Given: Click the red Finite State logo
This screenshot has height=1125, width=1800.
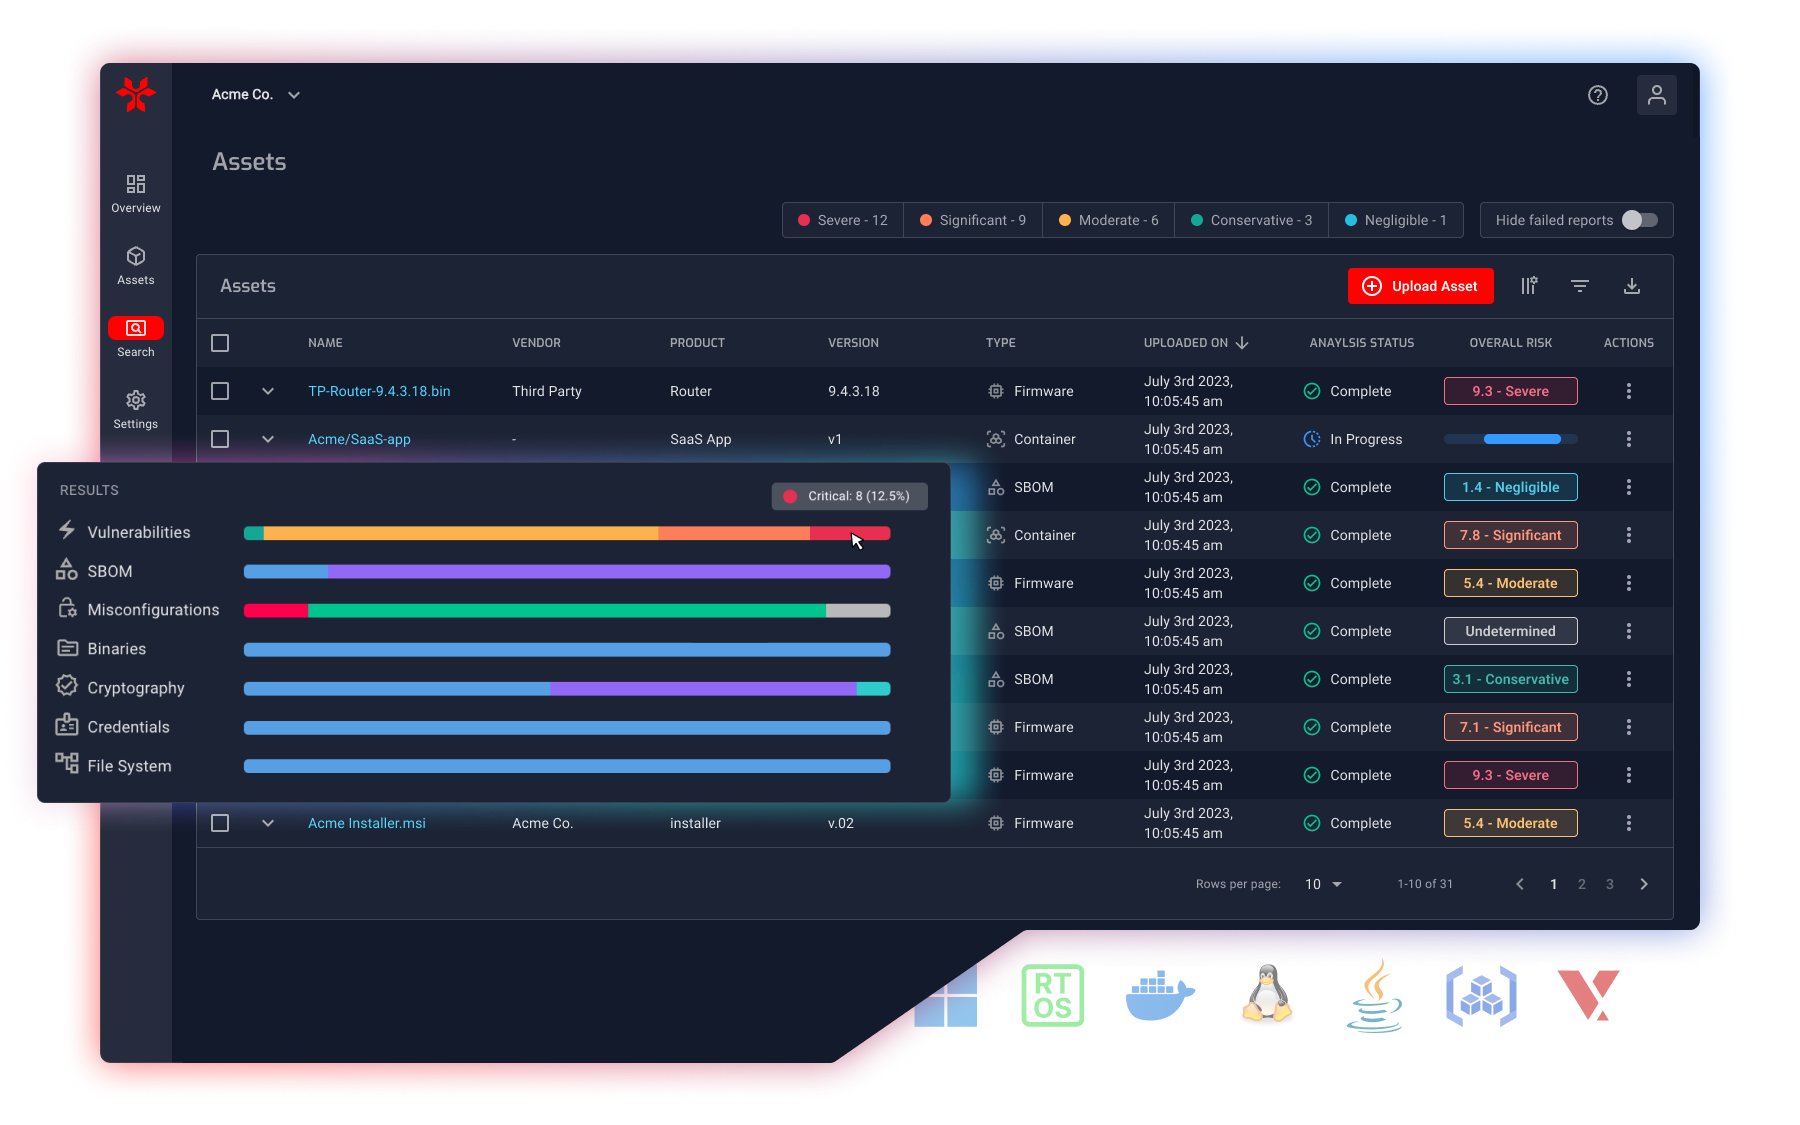Looking at the screenshot, I should 135,95.
